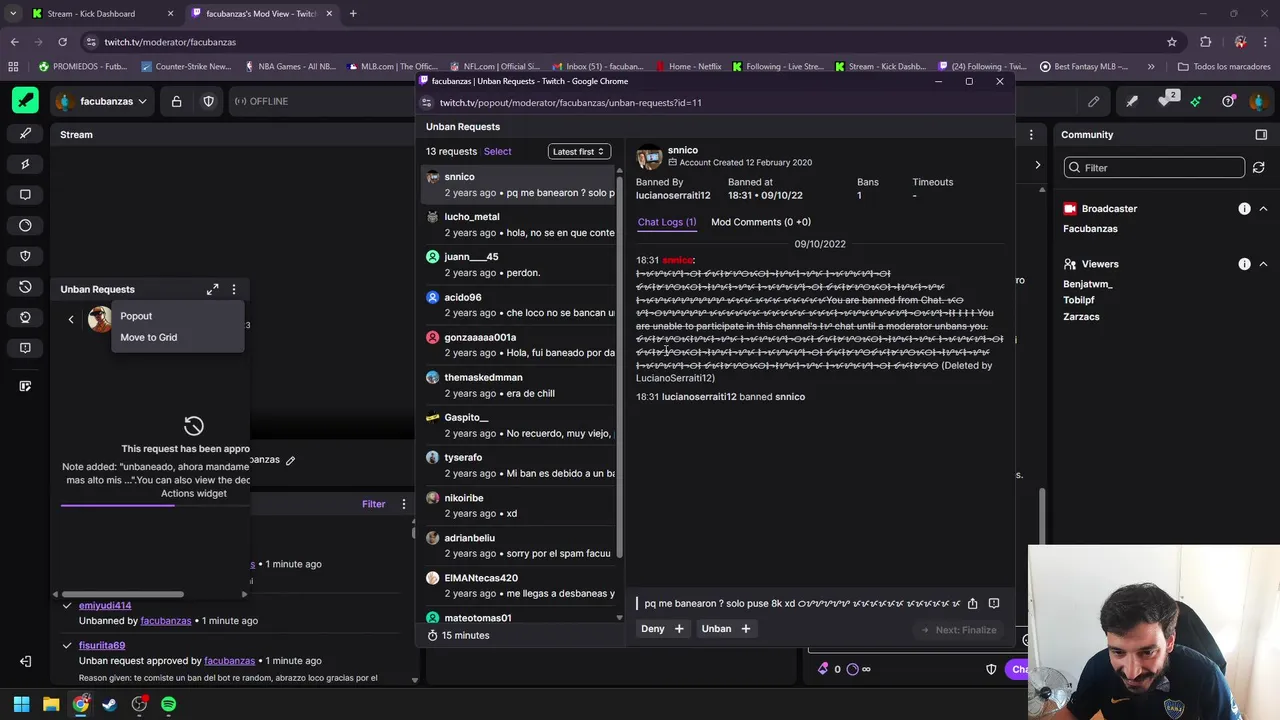
Task: Click the green sword Mod View logo
Action: point(25,101)
